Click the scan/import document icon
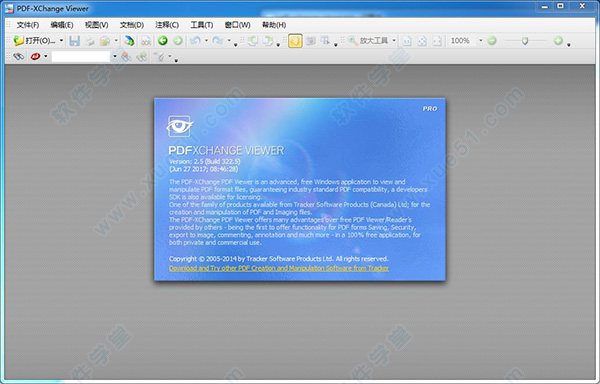 click(129, 41)
